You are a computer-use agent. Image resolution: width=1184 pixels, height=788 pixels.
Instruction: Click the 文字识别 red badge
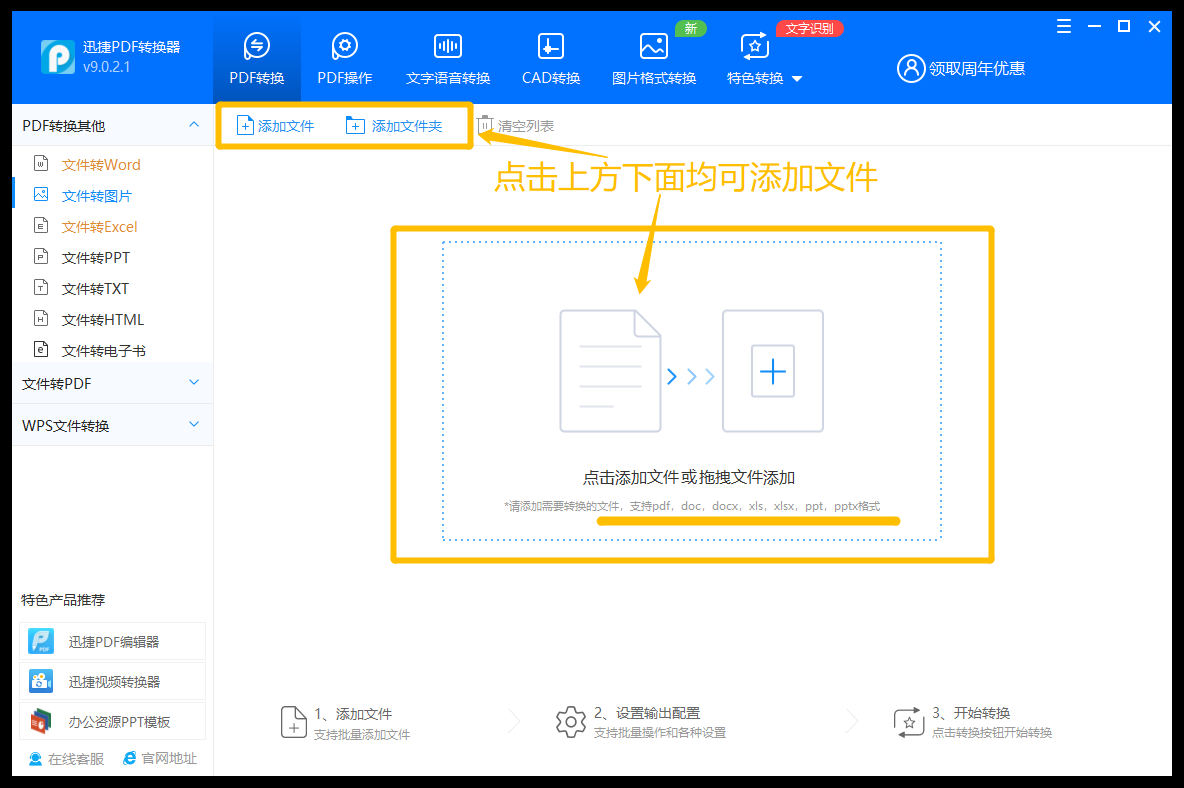coord(809,29)
